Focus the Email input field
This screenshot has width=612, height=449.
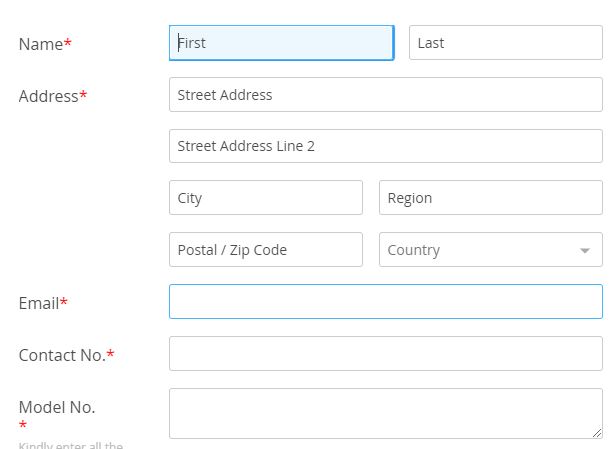pos(385,302)
